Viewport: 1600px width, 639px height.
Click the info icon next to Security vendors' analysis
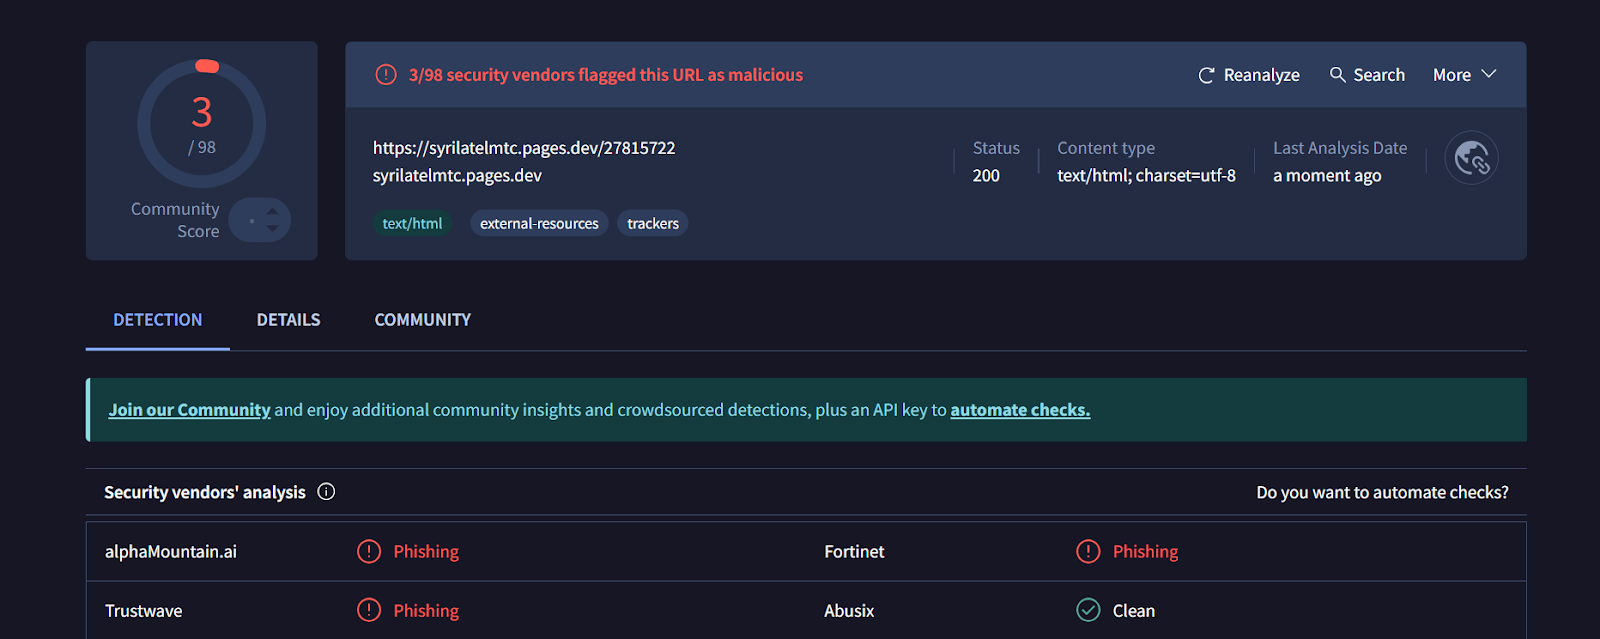tap(326, 491)
